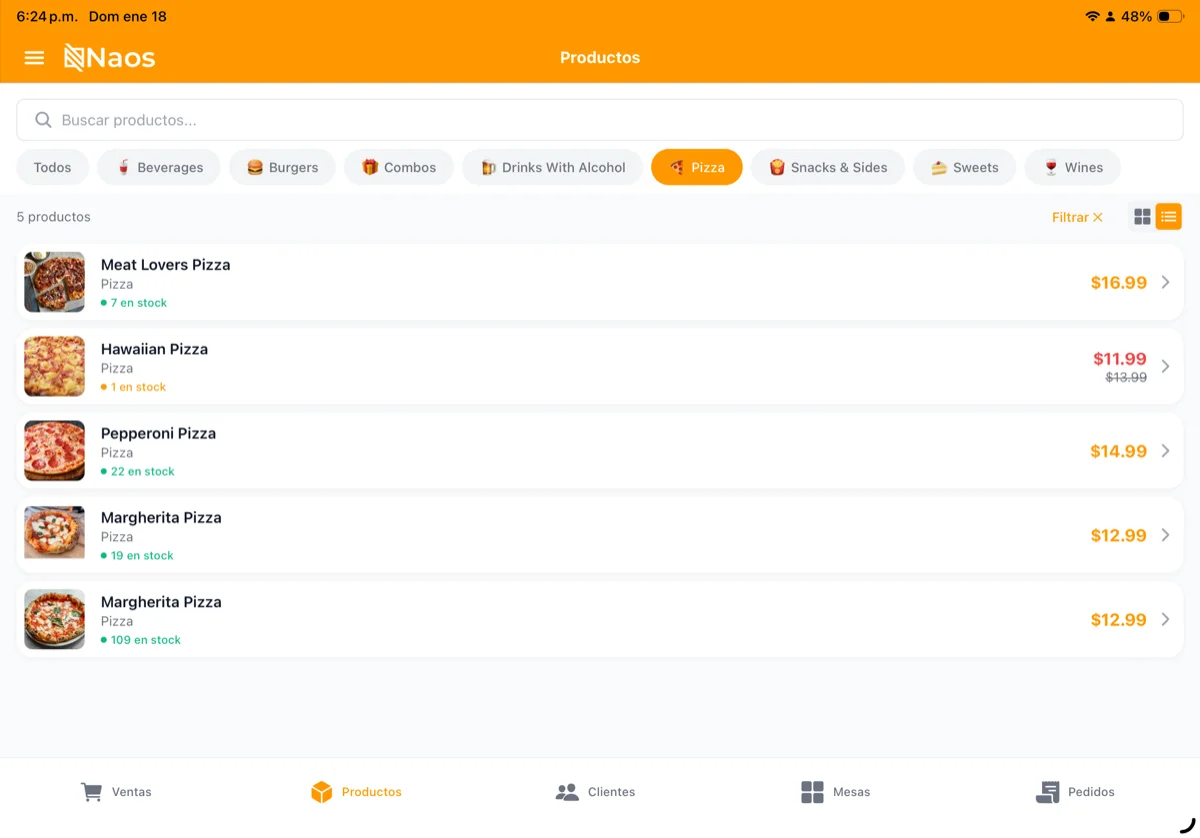Open the Pedidos tab
Viewport: 1200px width, 838px height.
click(1074, 792)
